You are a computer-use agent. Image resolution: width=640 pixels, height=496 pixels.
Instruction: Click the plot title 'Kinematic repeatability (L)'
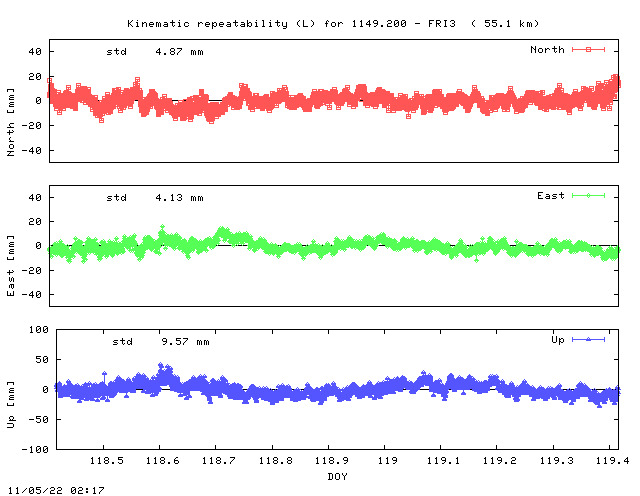221,24
